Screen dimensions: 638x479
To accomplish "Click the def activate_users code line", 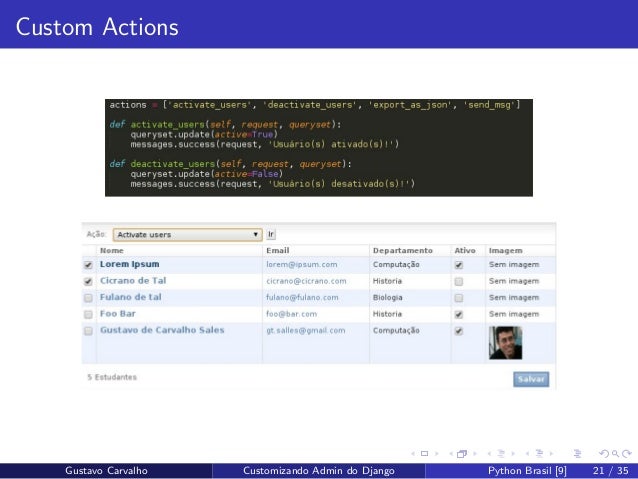I will click(x=225, y=125).
